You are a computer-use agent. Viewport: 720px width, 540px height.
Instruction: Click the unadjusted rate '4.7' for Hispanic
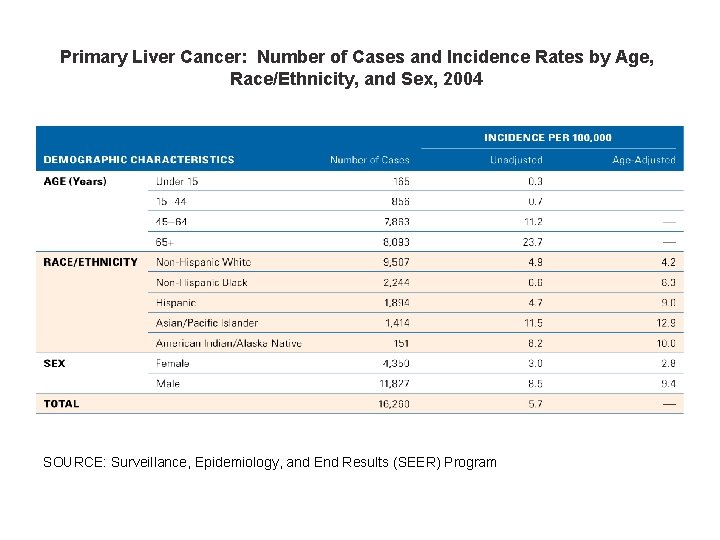tap(535, 303)
